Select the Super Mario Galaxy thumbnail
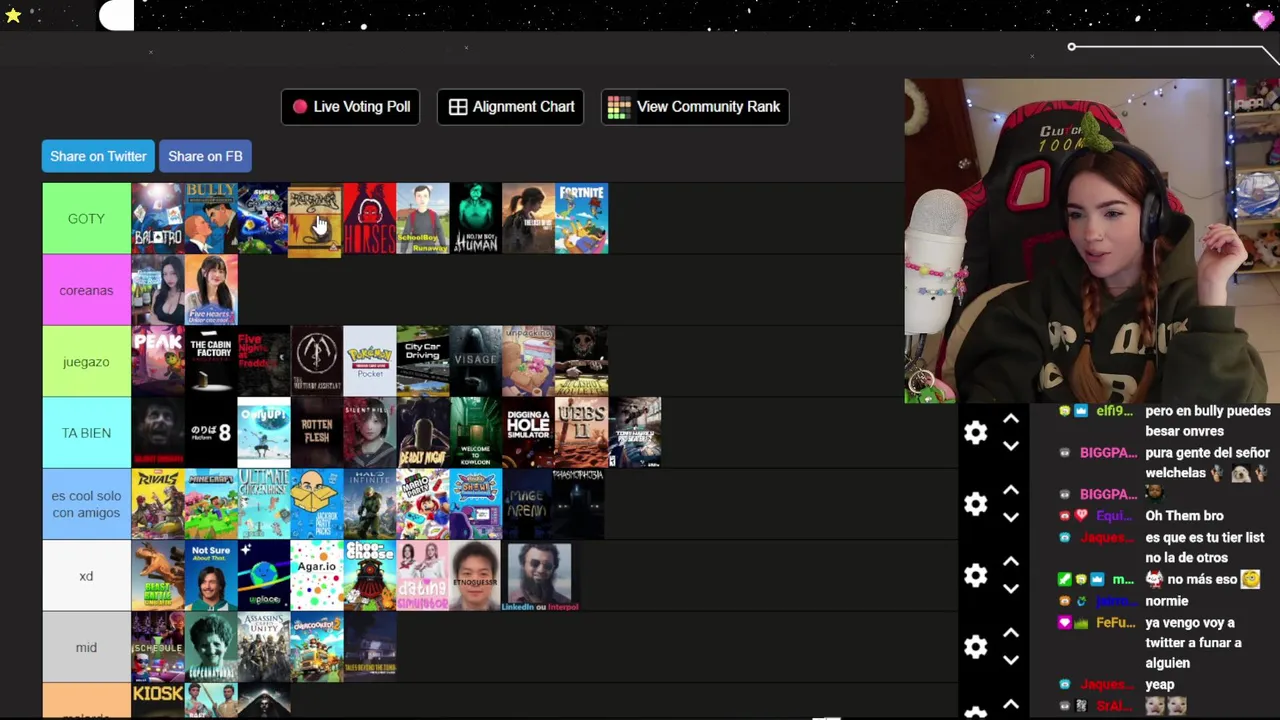 (x=263, y=218)
